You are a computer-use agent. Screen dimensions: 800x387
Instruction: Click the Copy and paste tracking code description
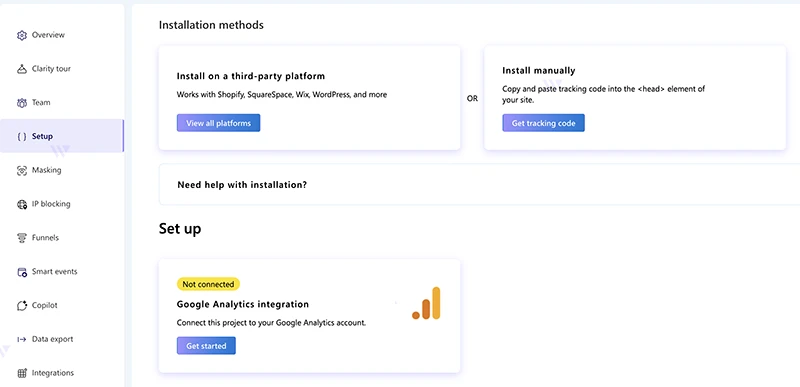coord(604,94)
